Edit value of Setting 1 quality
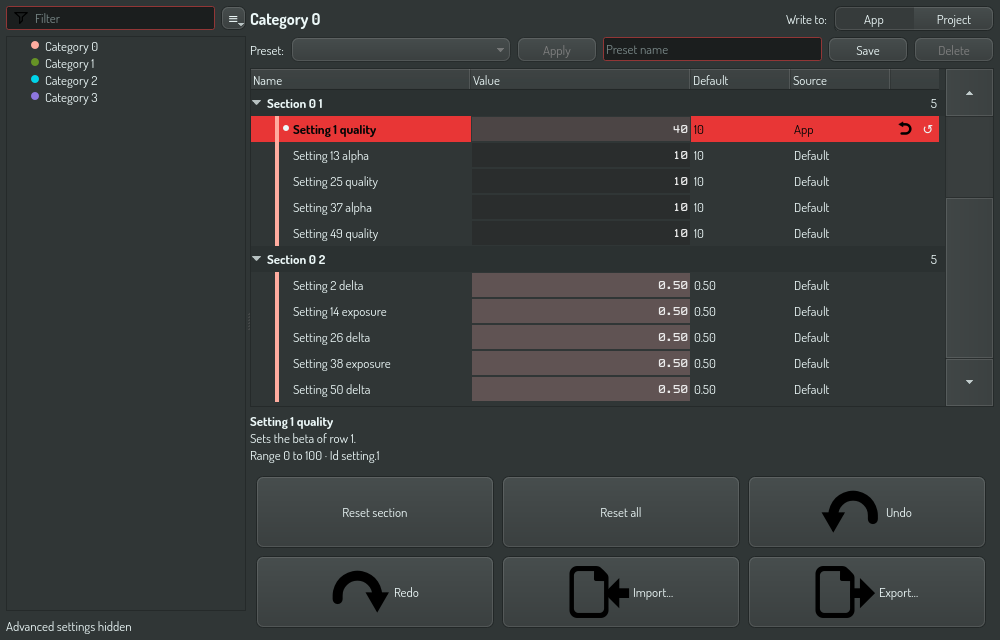1000x640 pixels. (580, 129)
